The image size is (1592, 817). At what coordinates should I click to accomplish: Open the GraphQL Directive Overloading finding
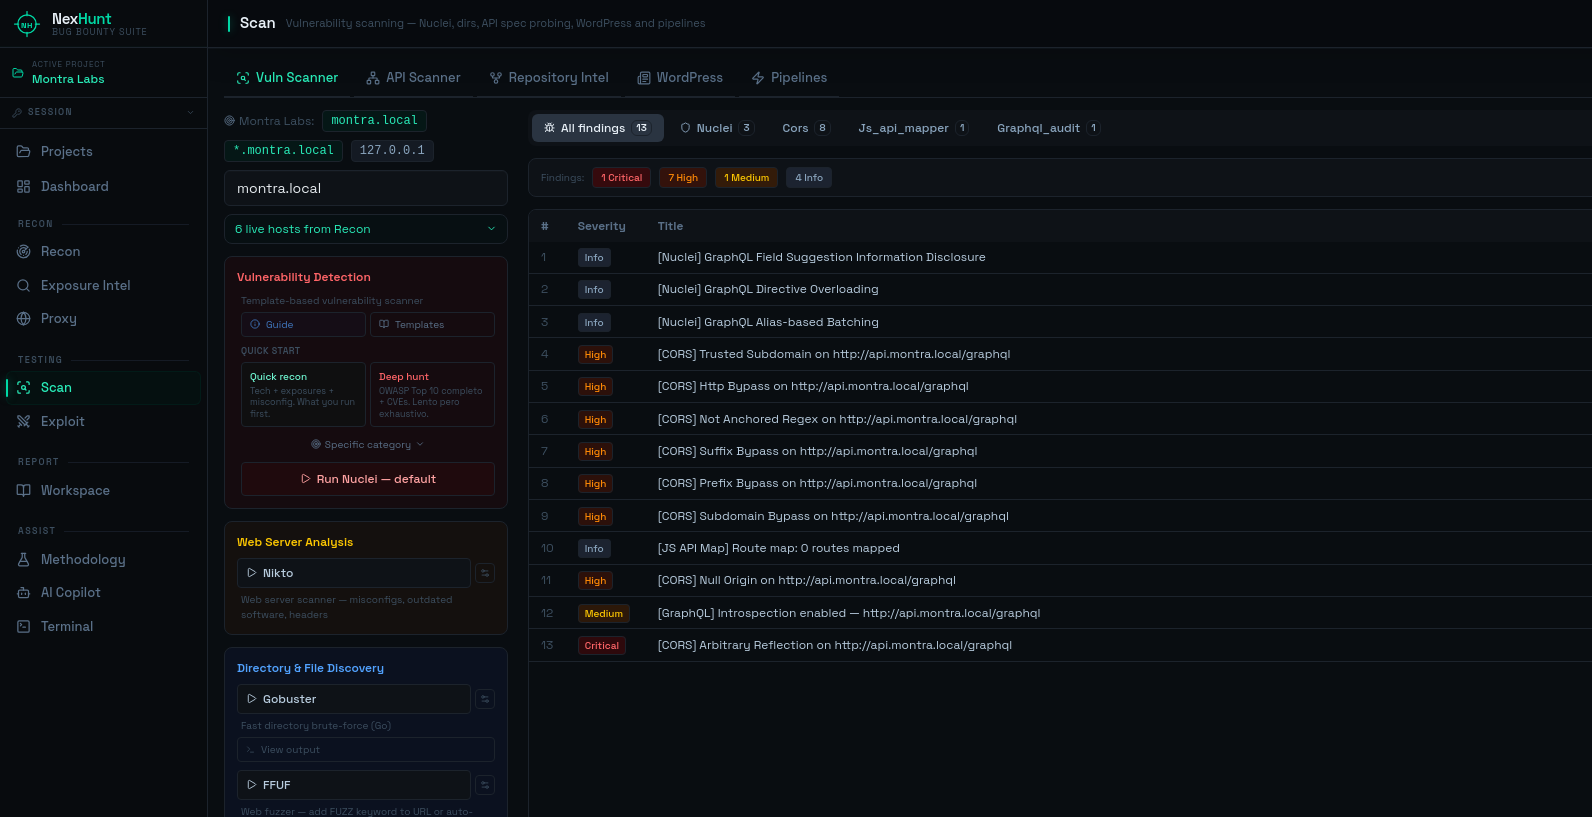(x=1060, y=290)
